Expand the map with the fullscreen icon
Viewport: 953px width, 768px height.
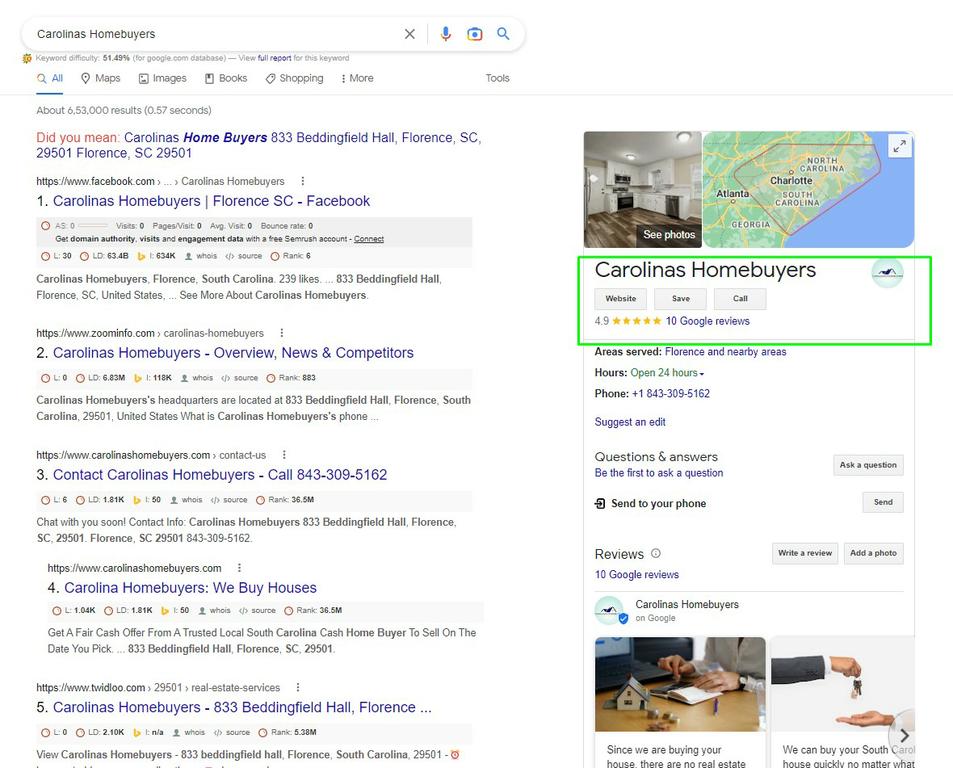pos(900,146)
